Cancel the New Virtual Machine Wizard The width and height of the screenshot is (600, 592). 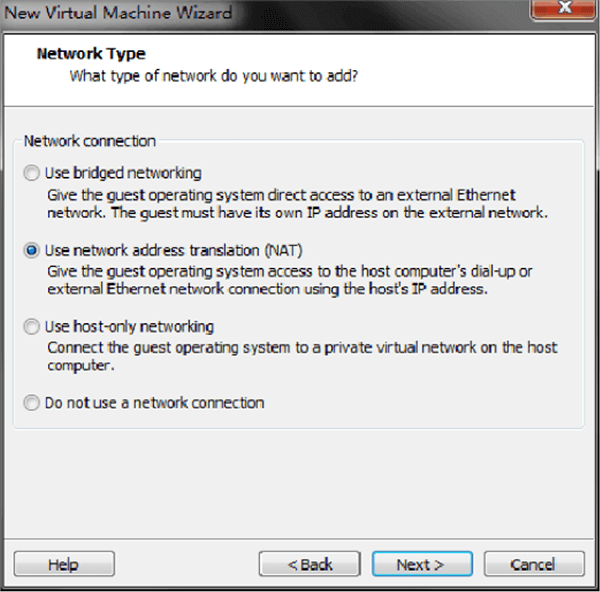click(533, 565)
